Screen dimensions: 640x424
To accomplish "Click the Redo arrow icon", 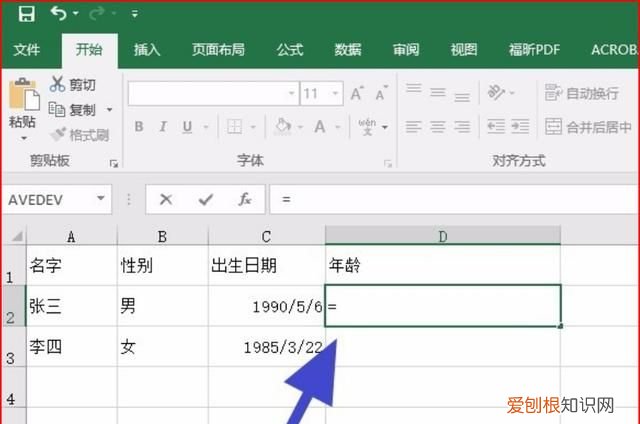I will point(96,13).
